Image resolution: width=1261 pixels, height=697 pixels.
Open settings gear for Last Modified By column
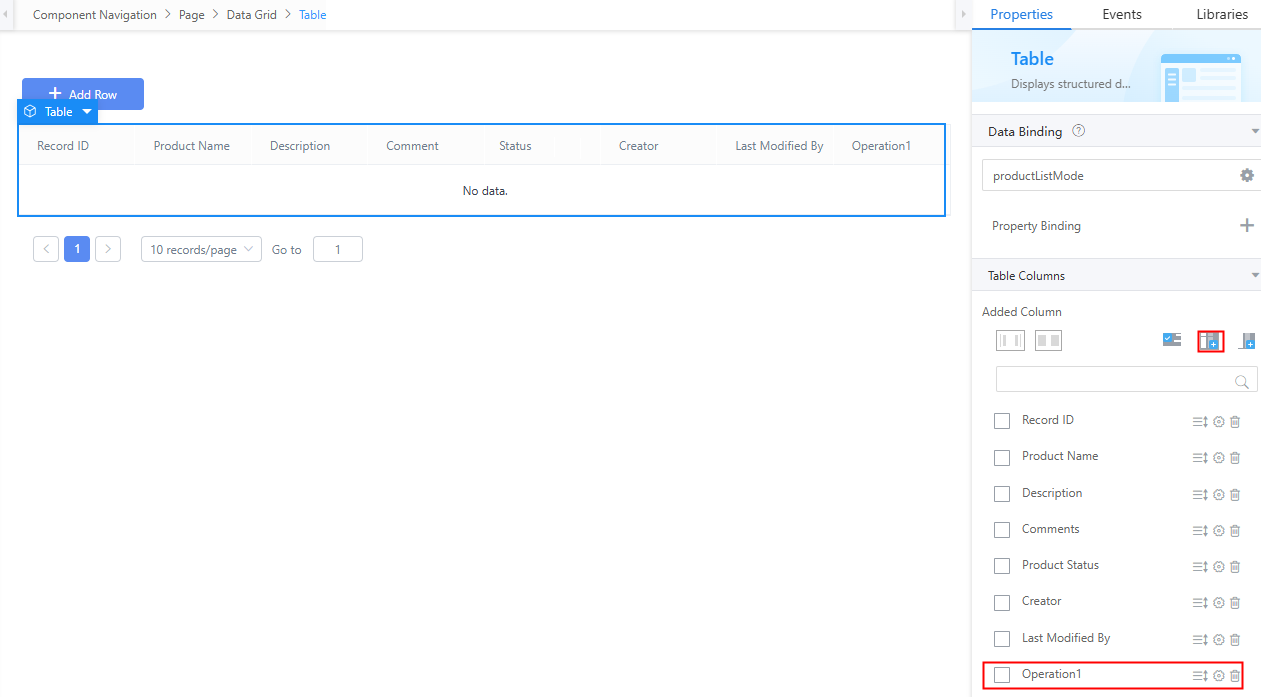pos(1219,640)
